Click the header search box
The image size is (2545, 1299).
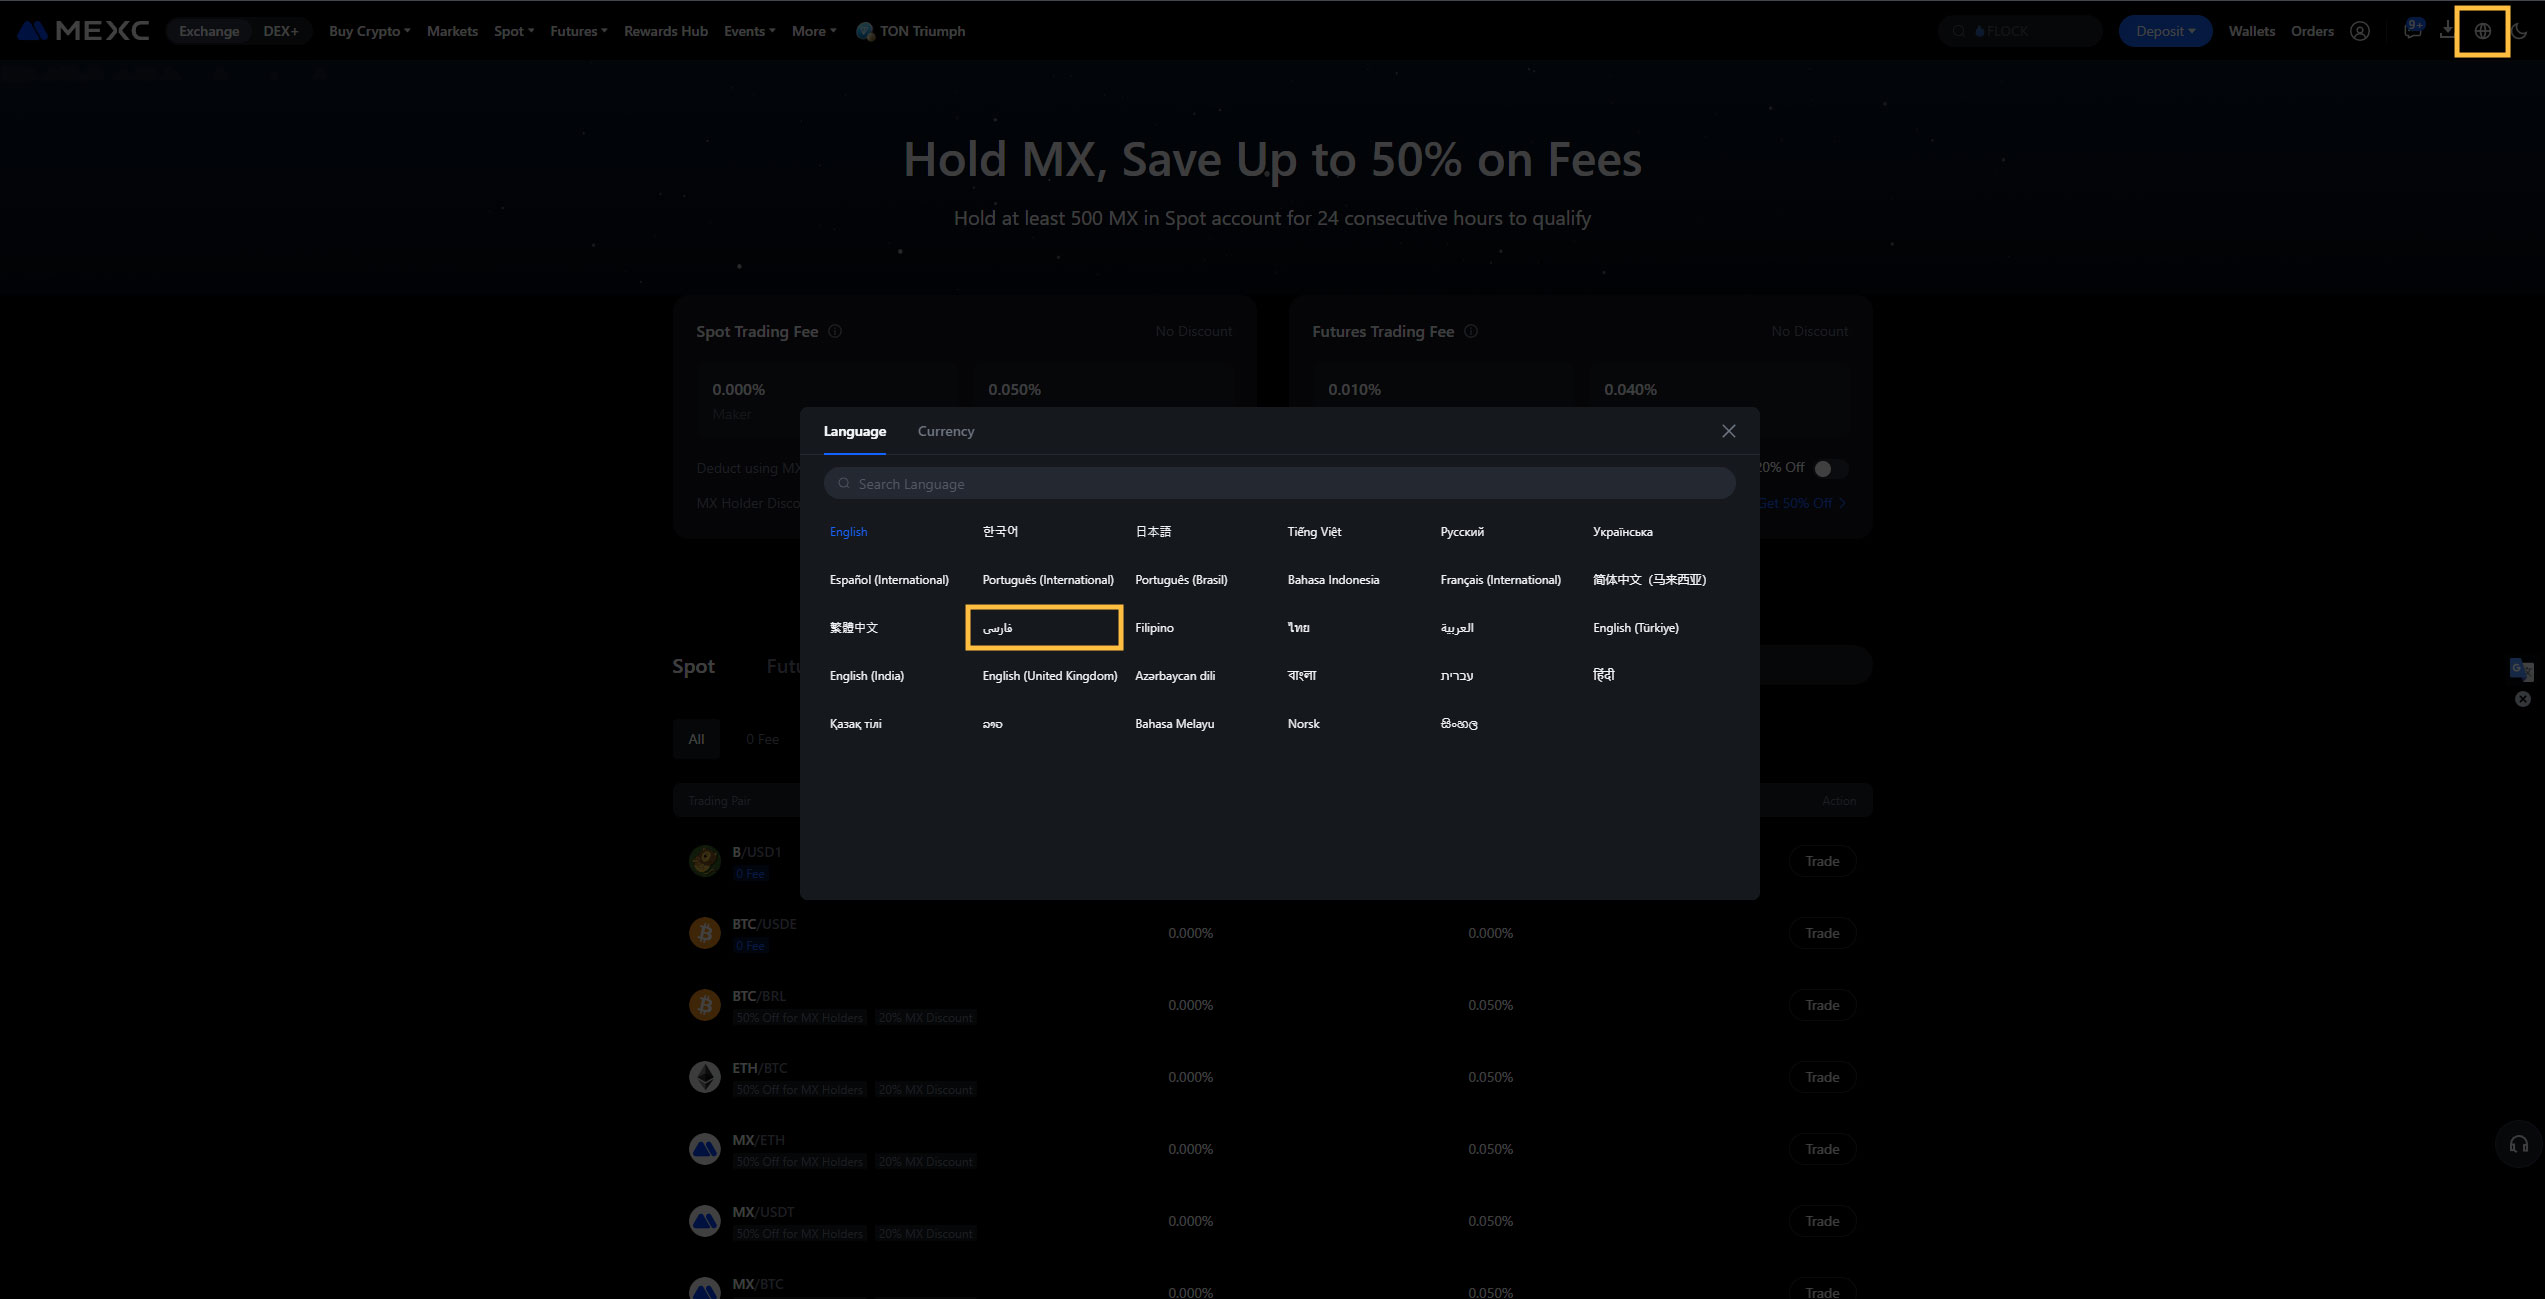pos(2020,31)
